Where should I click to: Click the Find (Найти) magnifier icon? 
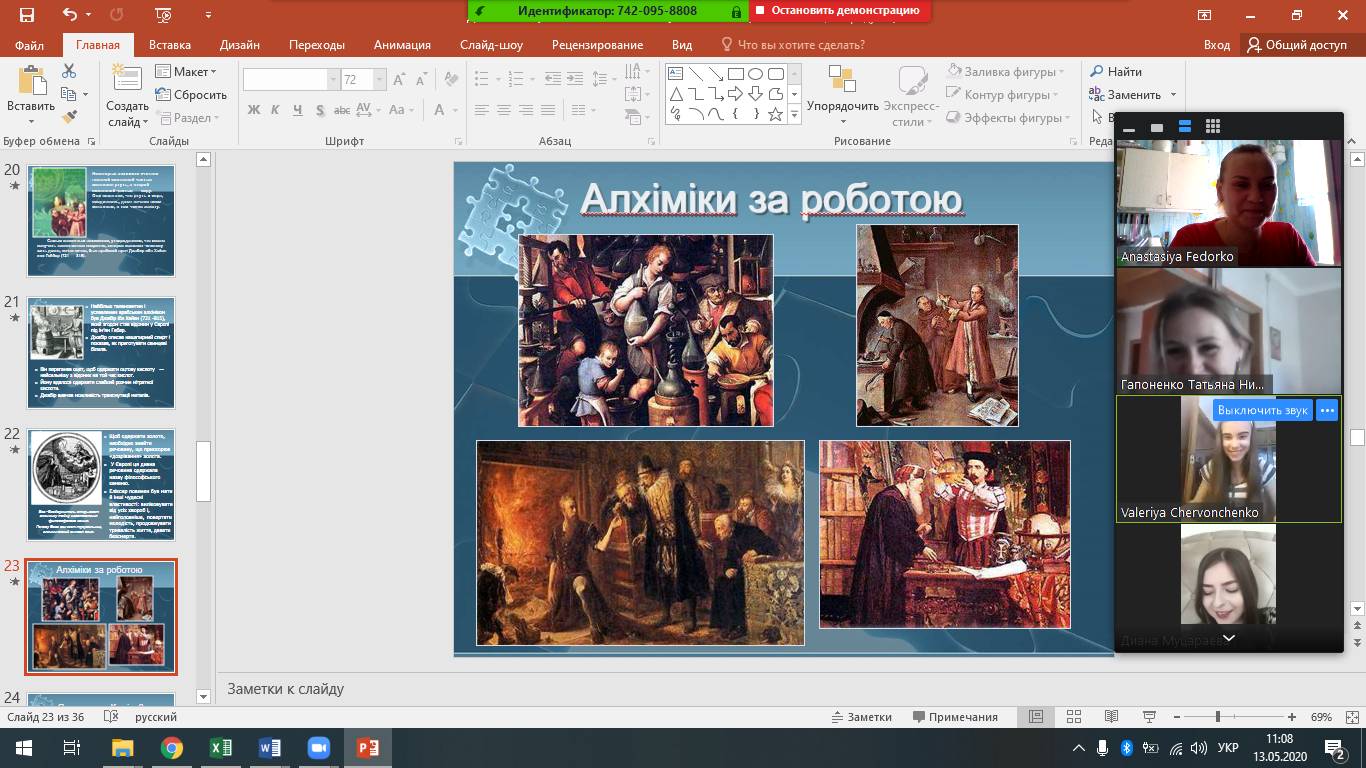coord(1097,72)
